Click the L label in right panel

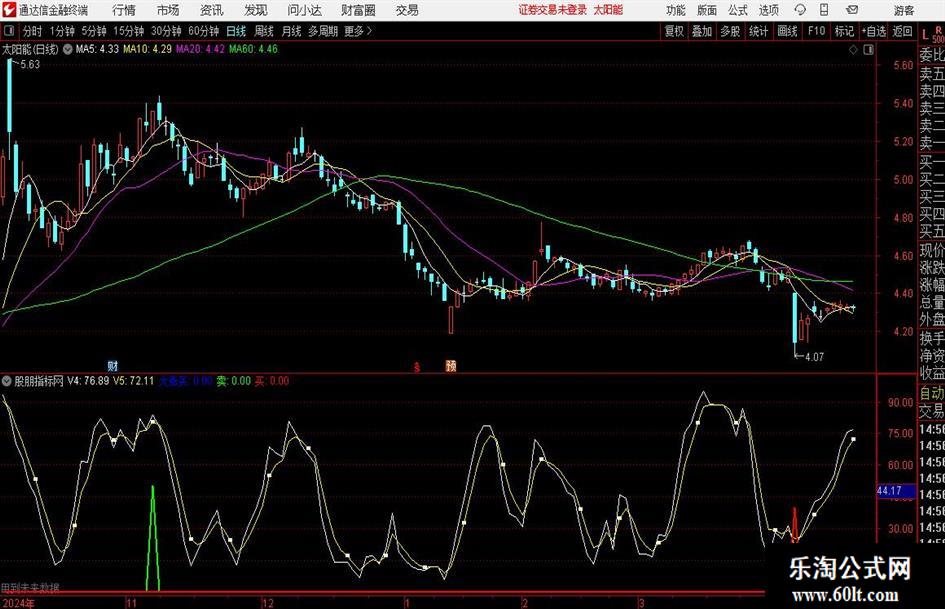point(925,35)
